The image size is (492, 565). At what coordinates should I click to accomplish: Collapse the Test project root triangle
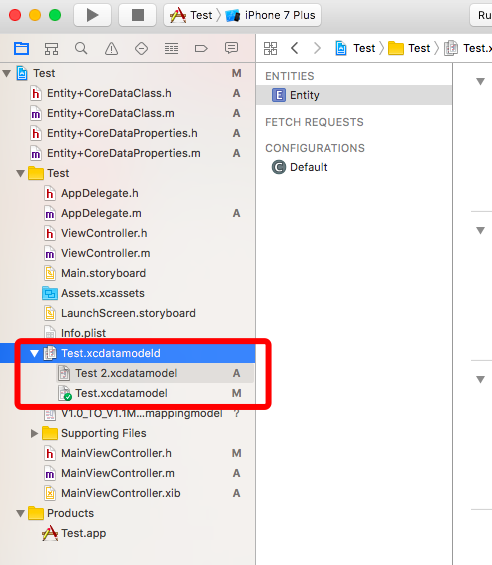point(6,74)
